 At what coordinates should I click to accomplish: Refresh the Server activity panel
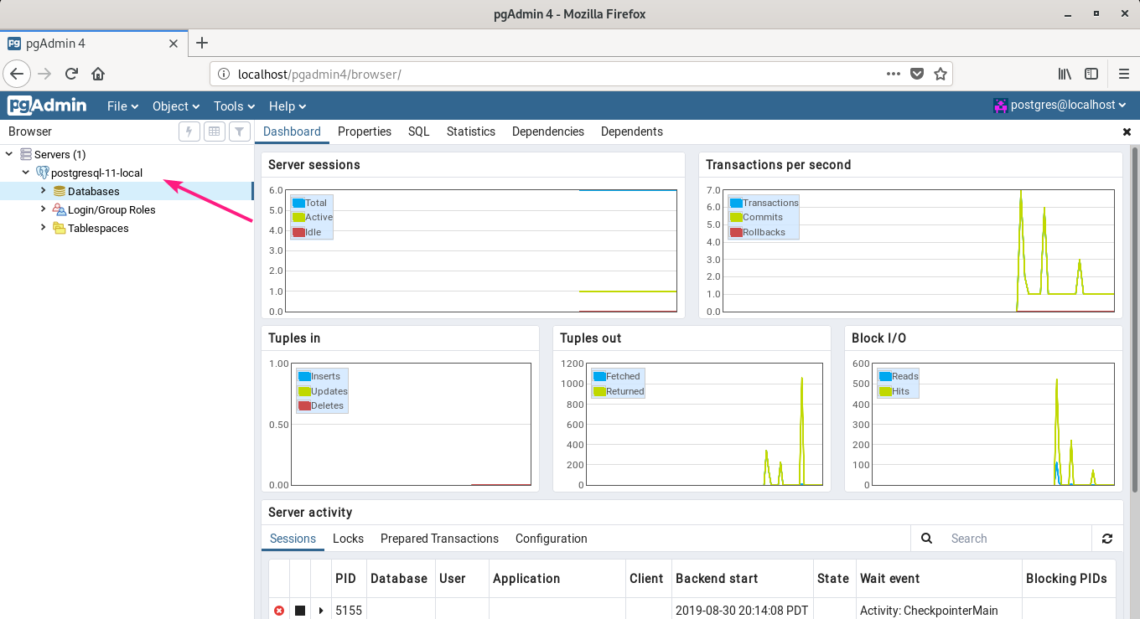tap(1107, 539)
